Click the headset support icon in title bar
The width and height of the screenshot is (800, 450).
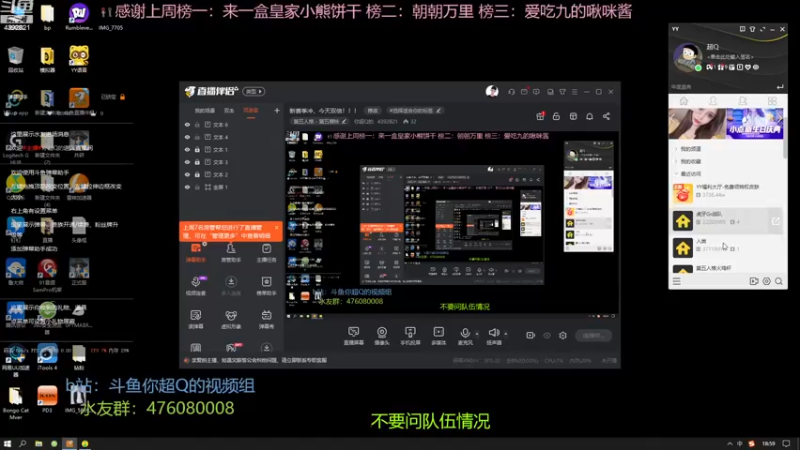(x=511, y=92)
